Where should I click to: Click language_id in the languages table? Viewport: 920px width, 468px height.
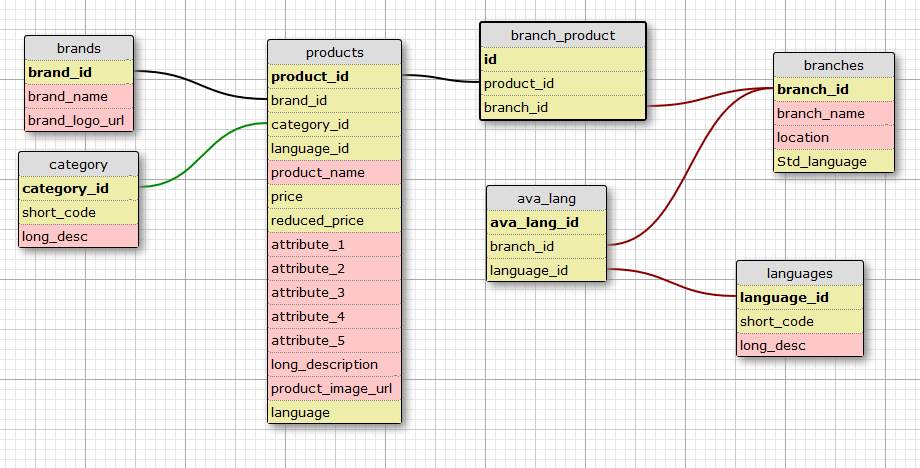[x=800, y=297]
